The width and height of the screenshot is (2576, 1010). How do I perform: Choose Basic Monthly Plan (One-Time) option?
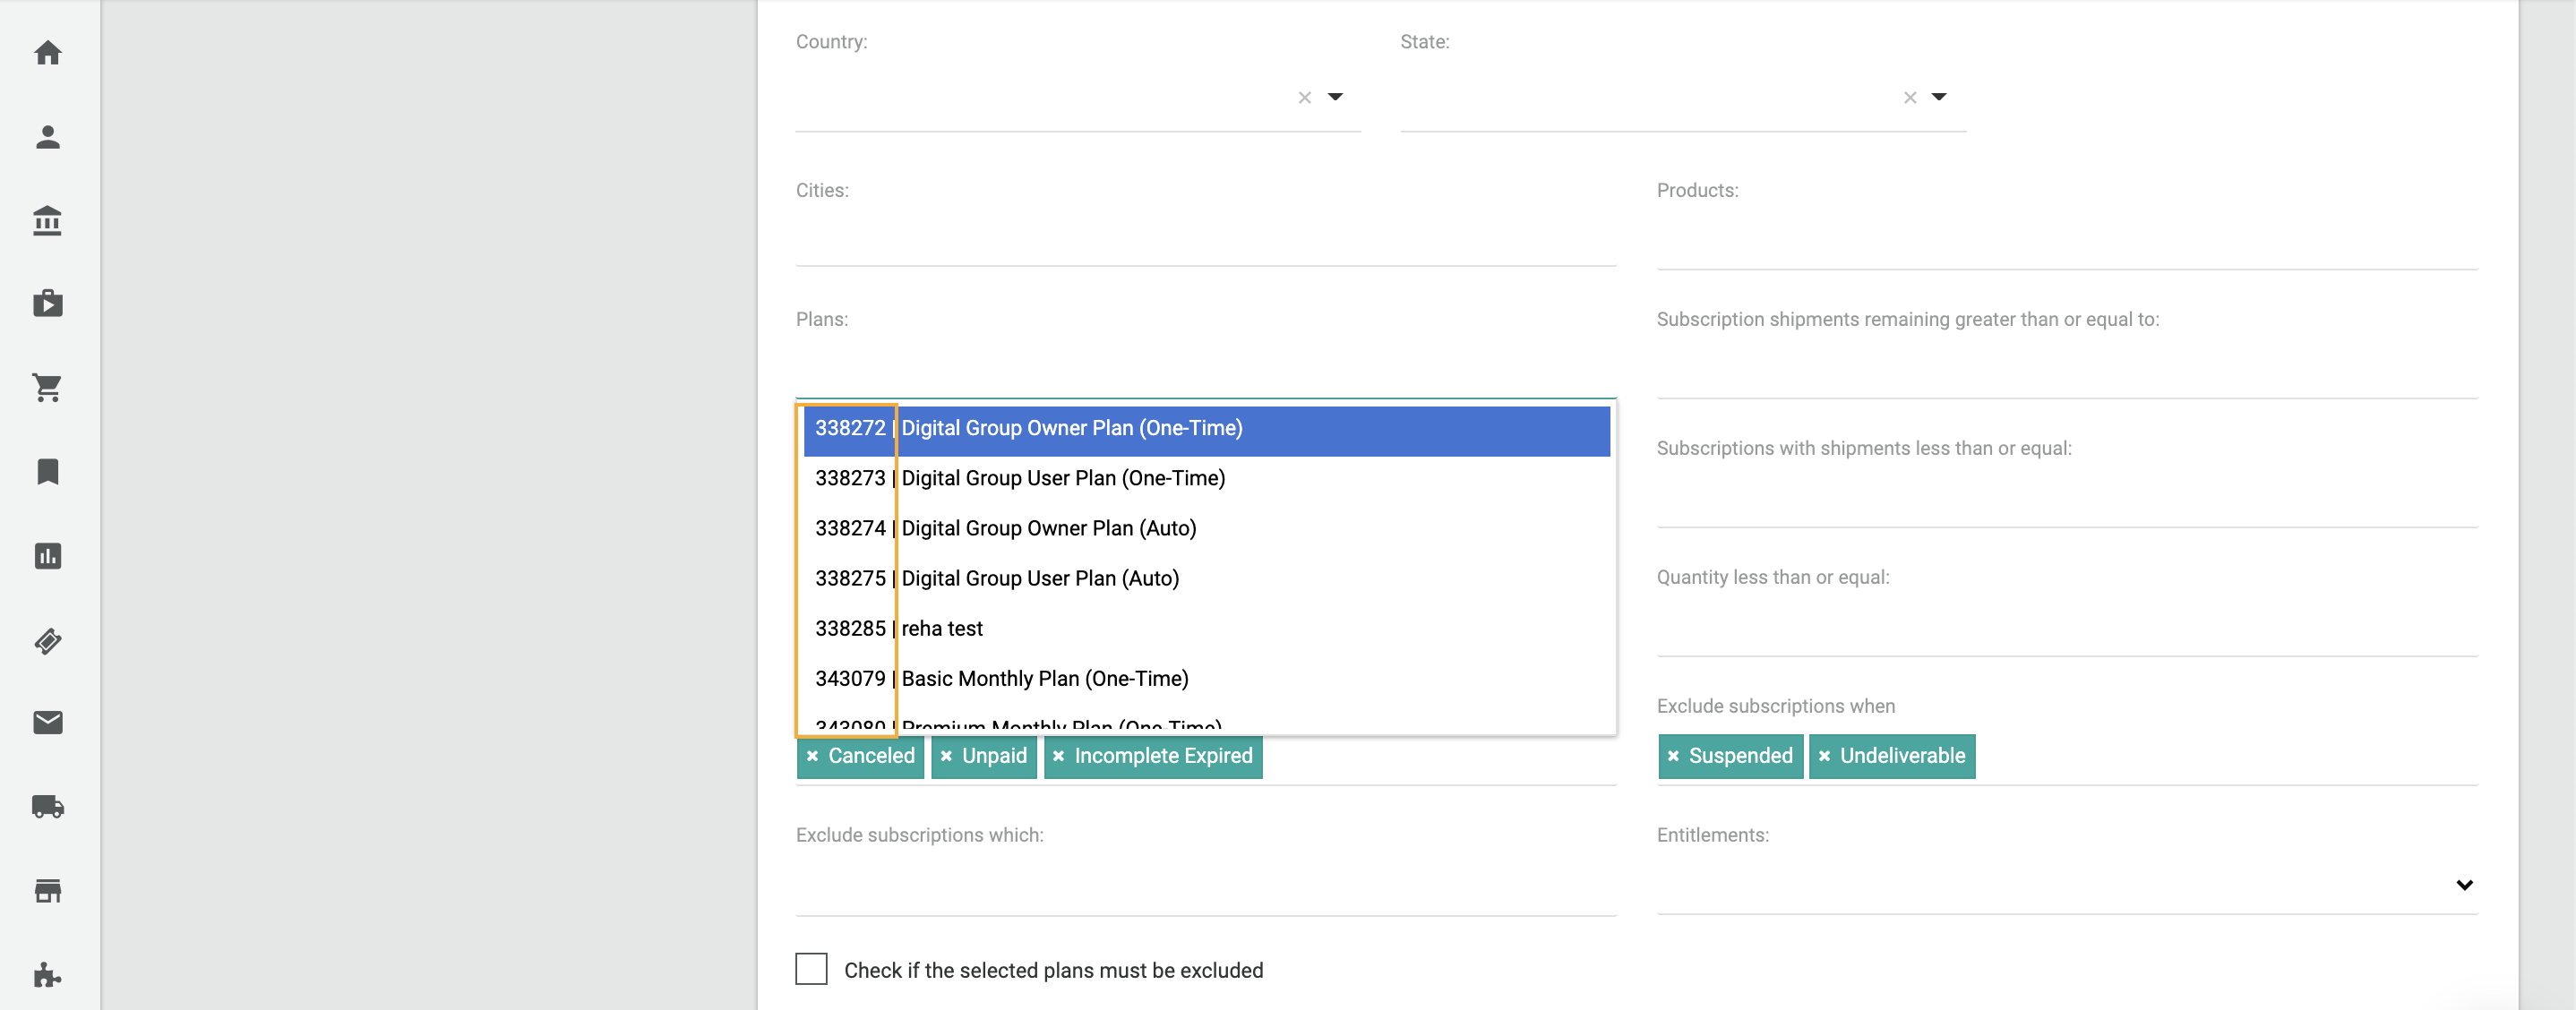1044,679
